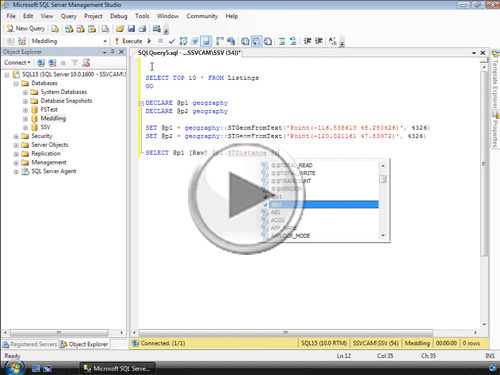The width and height of the screenshot is (500, 375).
Task: Collapse the DECLARE code block outline toggle
Action: [141, 103]
